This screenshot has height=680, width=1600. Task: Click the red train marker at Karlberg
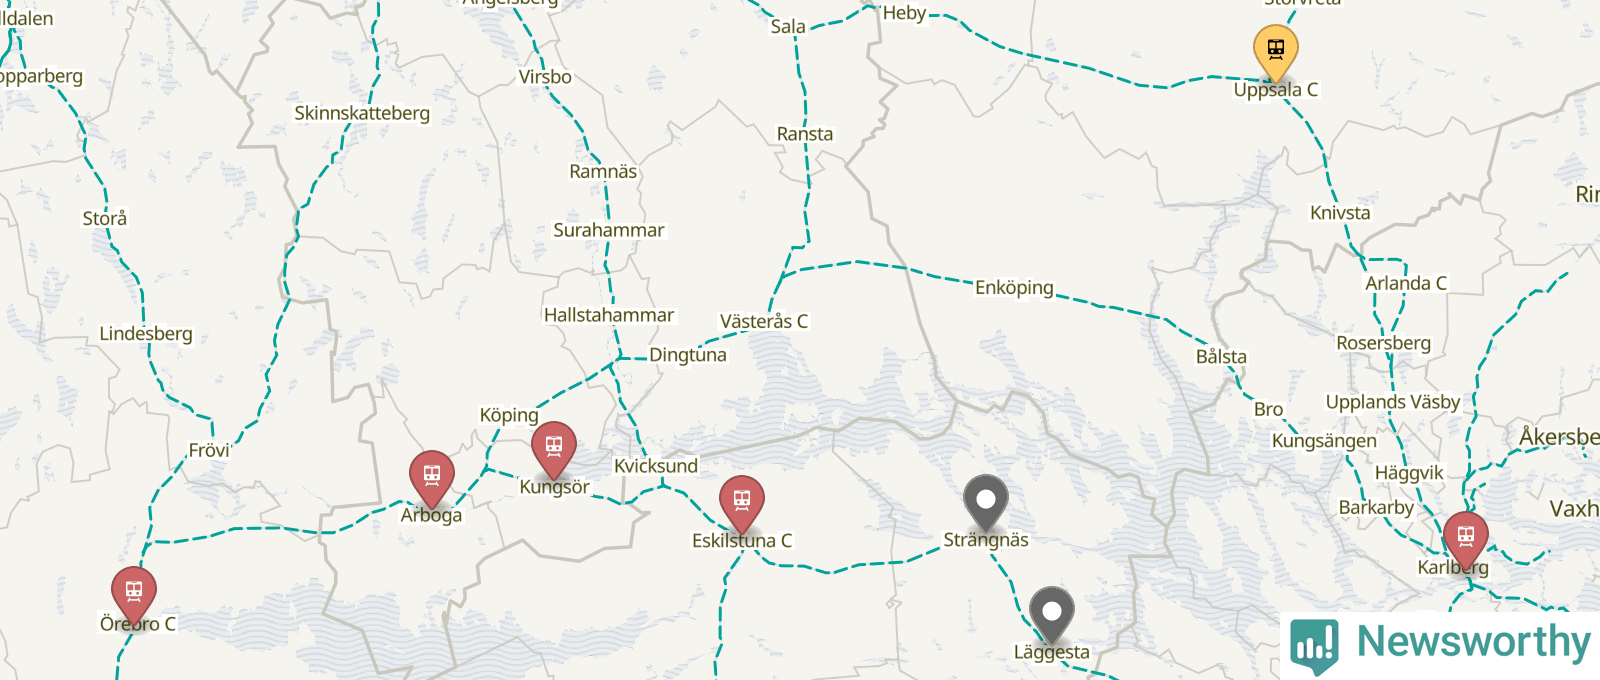pyautogui.click(x=1466, y=539)
